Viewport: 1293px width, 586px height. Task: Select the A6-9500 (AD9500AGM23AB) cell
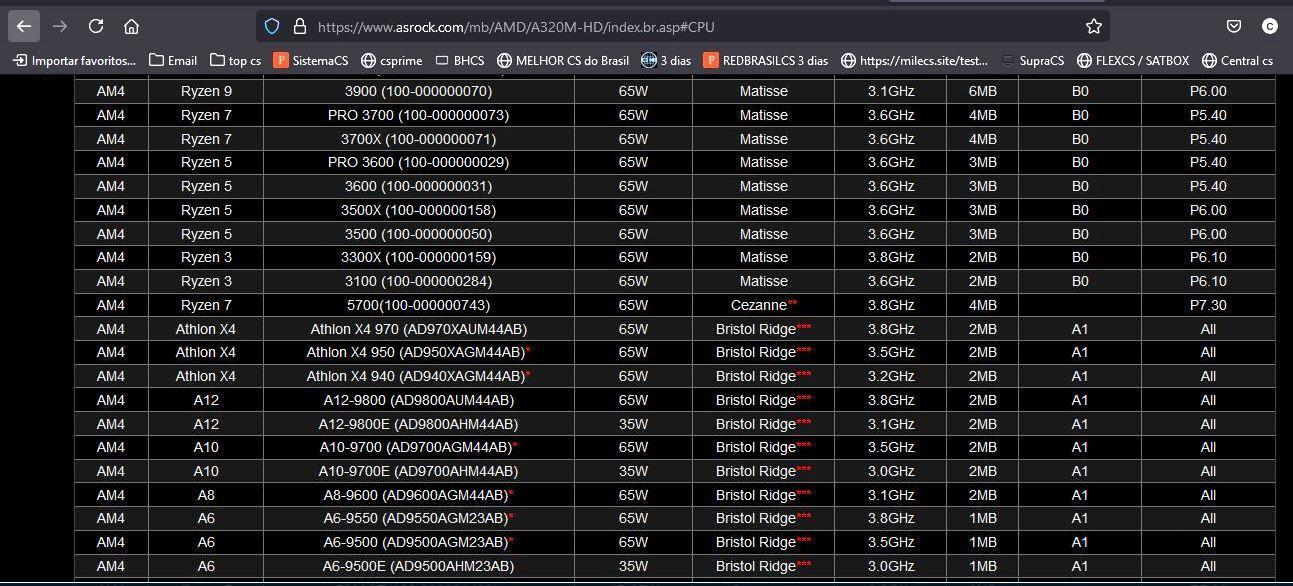pyautogui.click(x=418, y=542)
